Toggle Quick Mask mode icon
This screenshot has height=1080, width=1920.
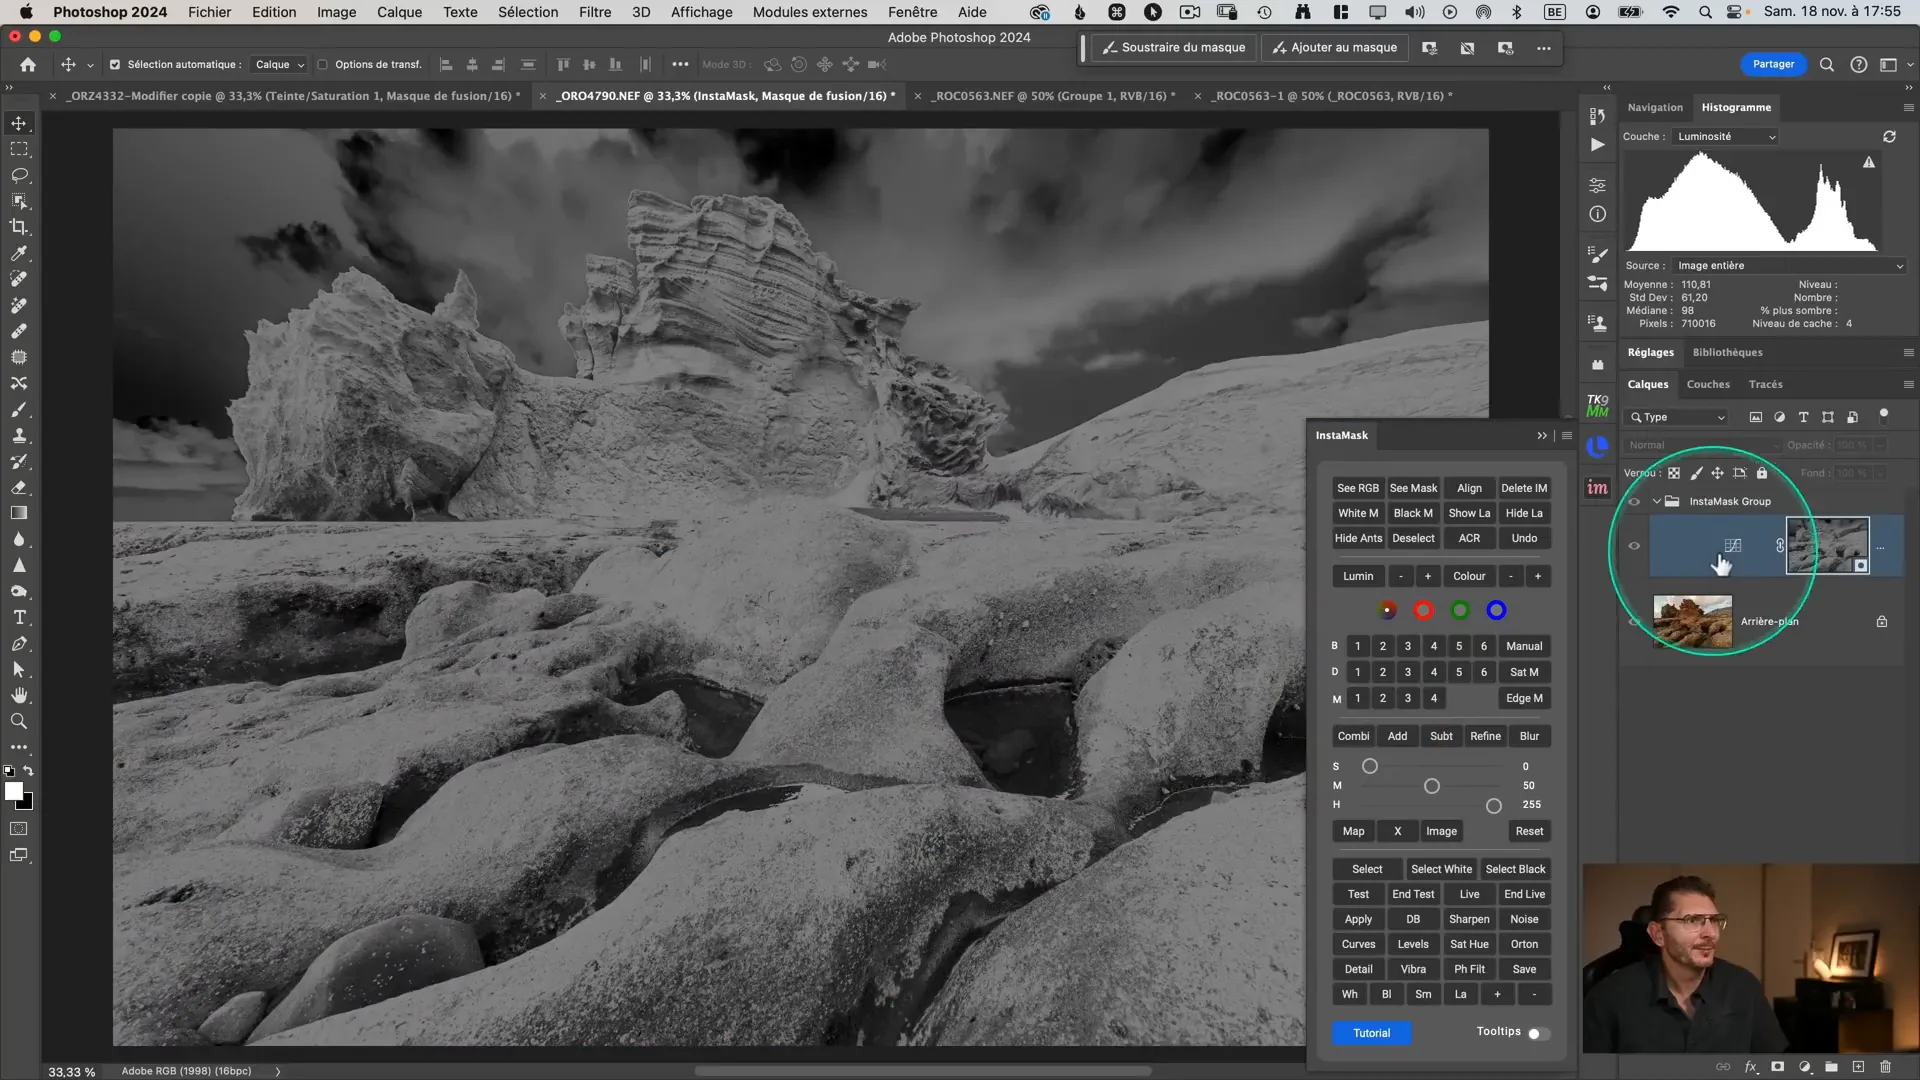19,829
